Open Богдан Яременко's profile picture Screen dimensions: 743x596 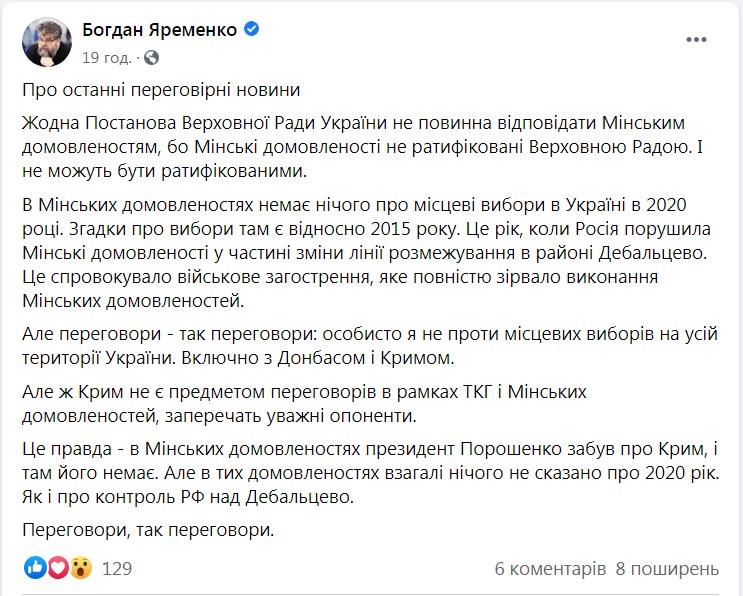pyautogui.click(x=44, y=42)
